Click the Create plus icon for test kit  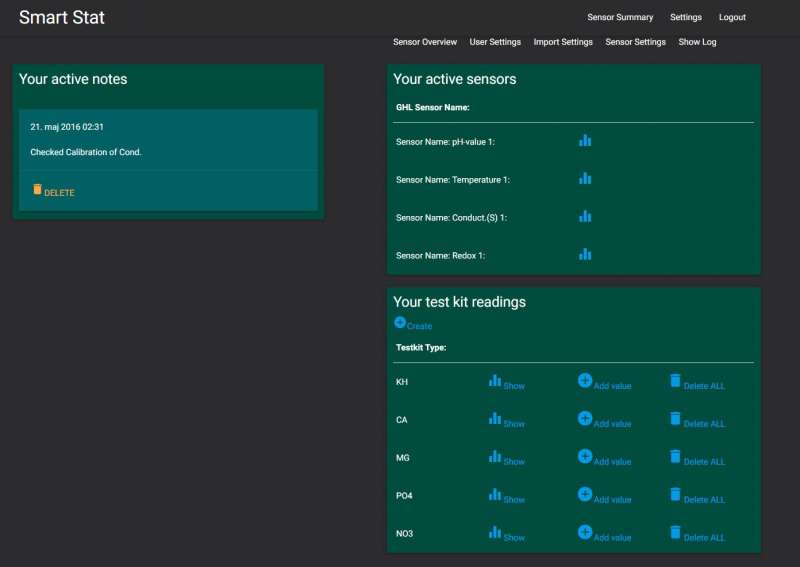[x=401, y=323]
